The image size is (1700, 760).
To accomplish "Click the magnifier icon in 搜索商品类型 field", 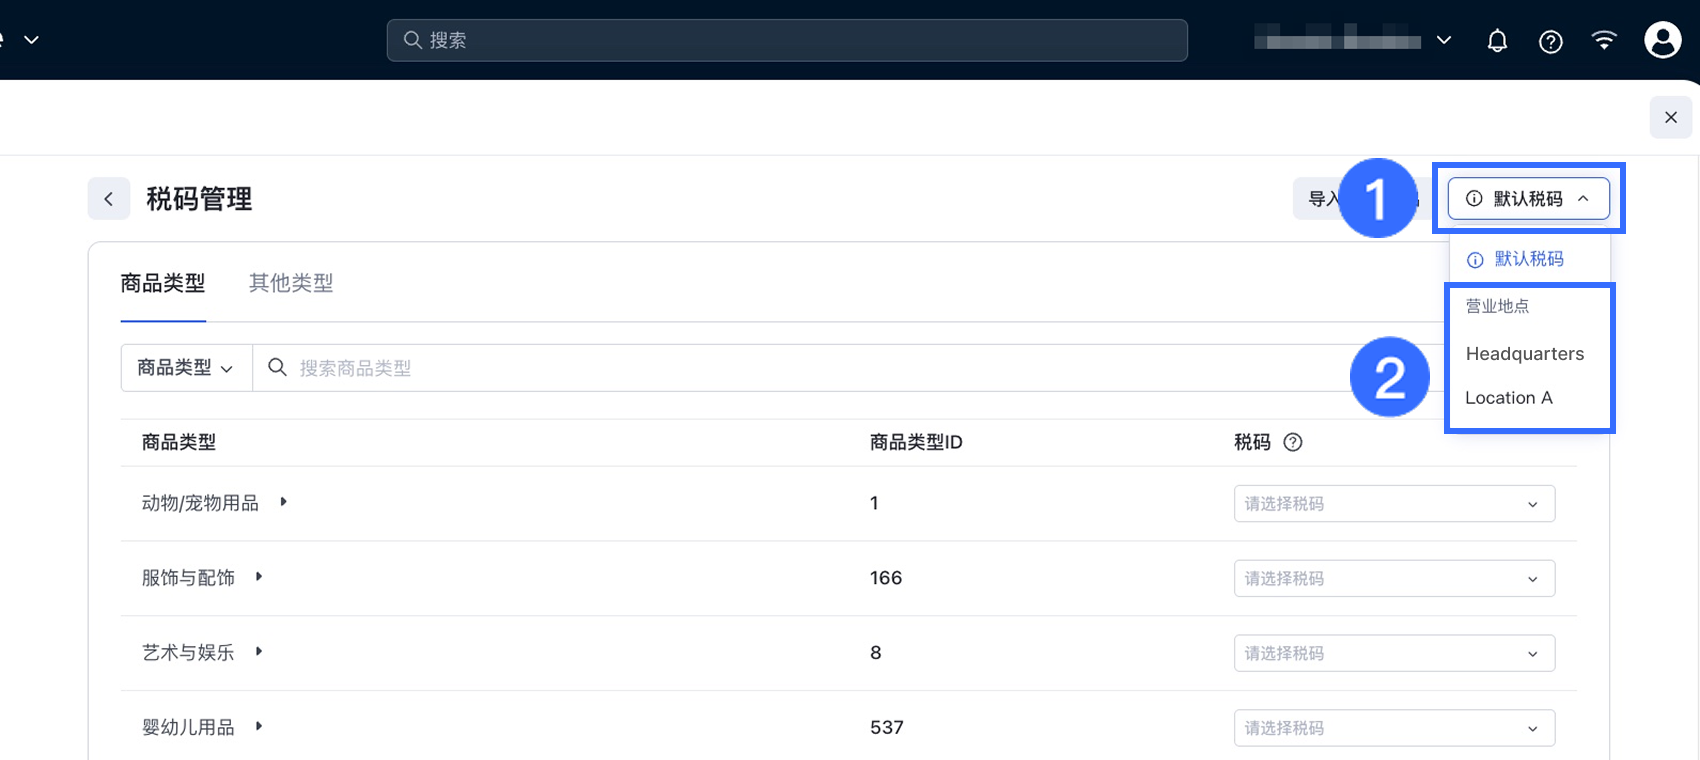I will tap(278, 368).
